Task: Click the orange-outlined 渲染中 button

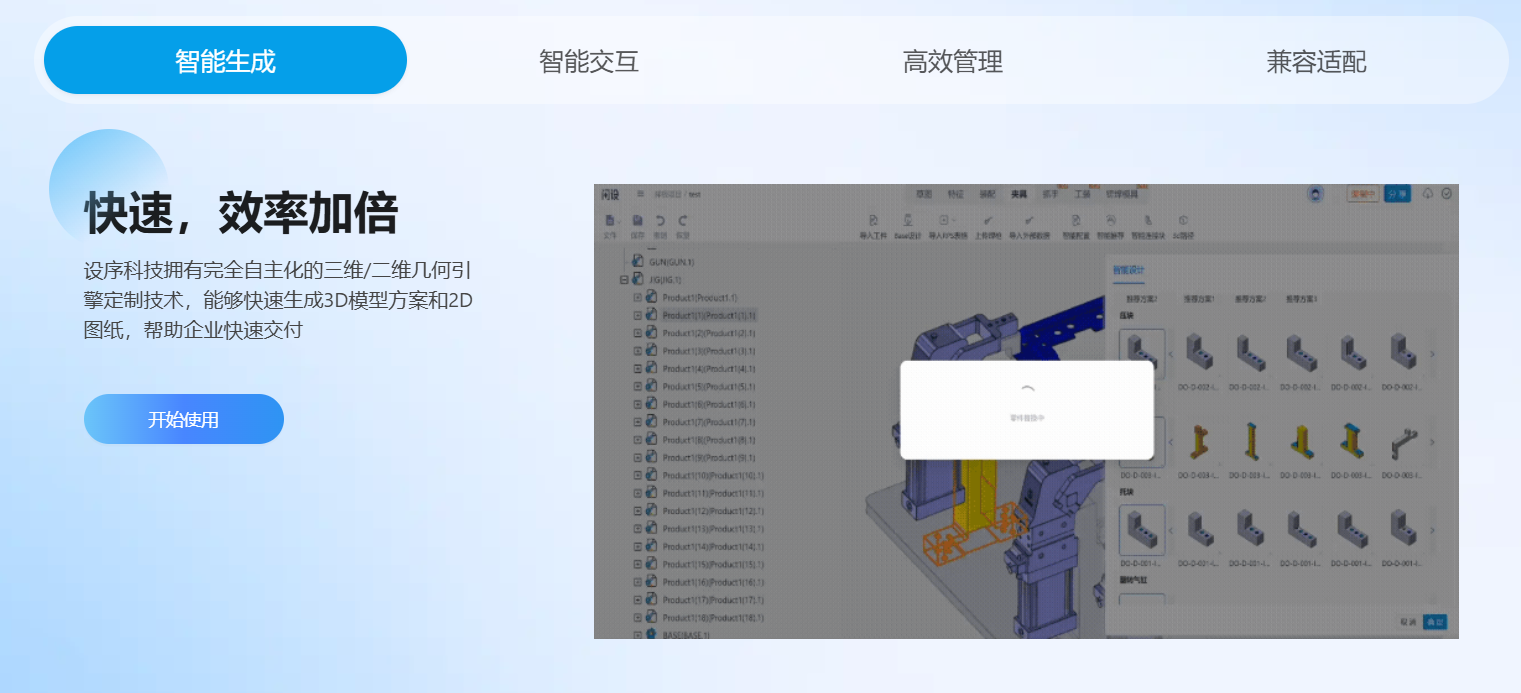Action: [1363, 194]
